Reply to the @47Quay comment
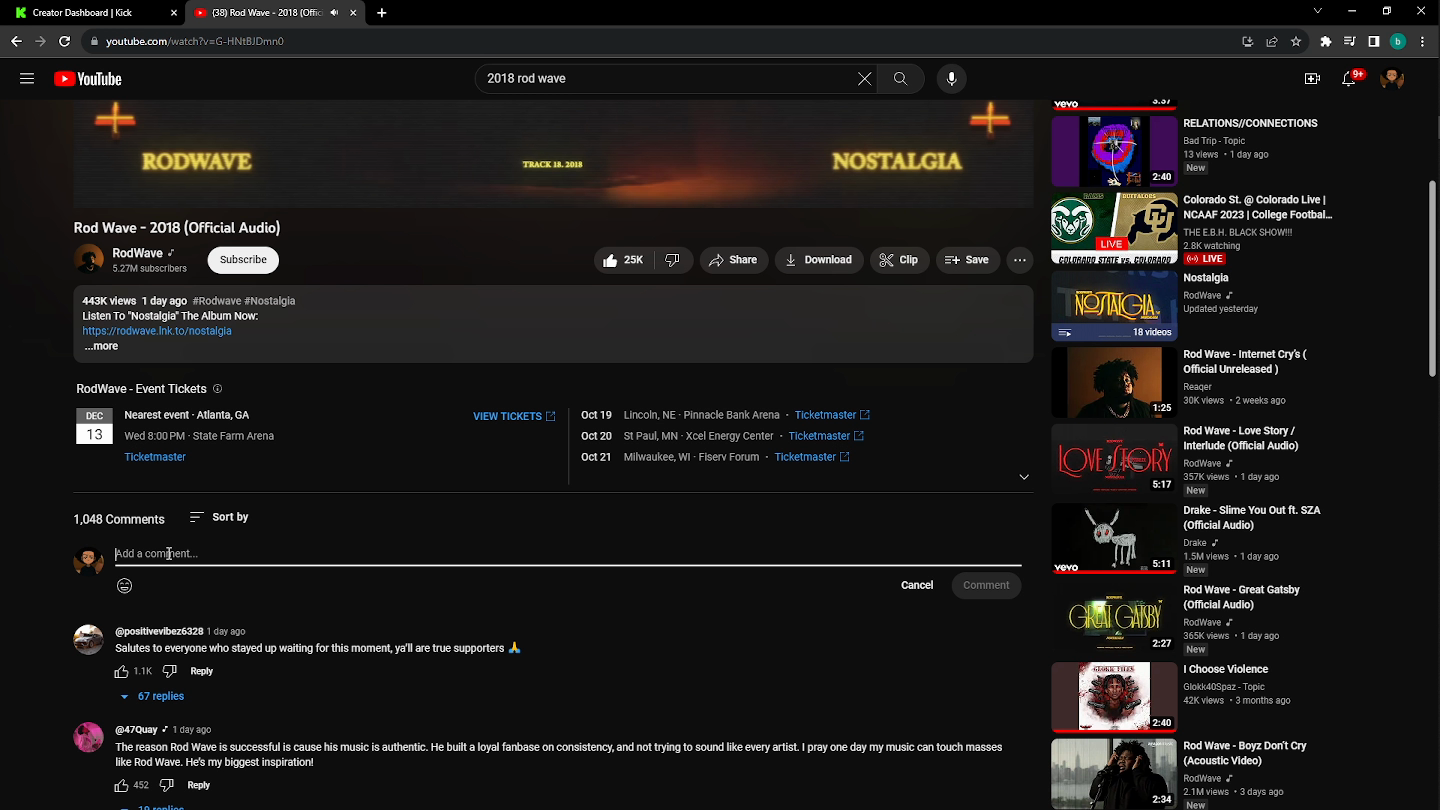The width and height of the screenshot is (1440, 810). click(199, 786)
